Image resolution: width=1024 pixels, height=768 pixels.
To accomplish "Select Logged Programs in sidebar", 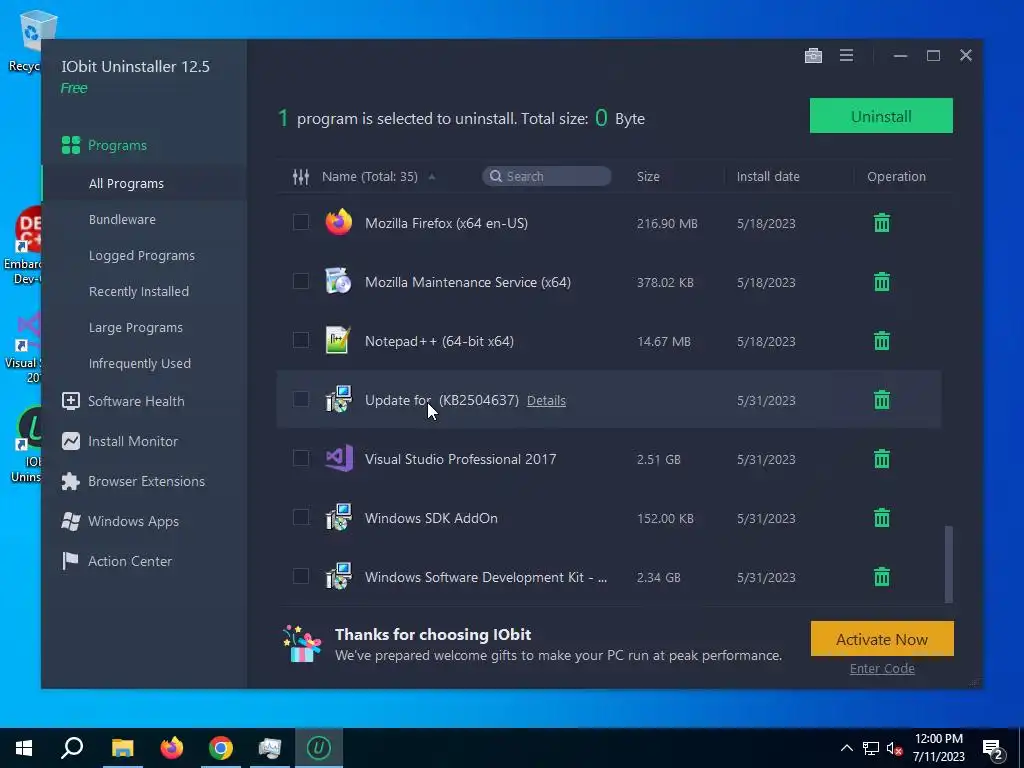I will pos(142,255).
